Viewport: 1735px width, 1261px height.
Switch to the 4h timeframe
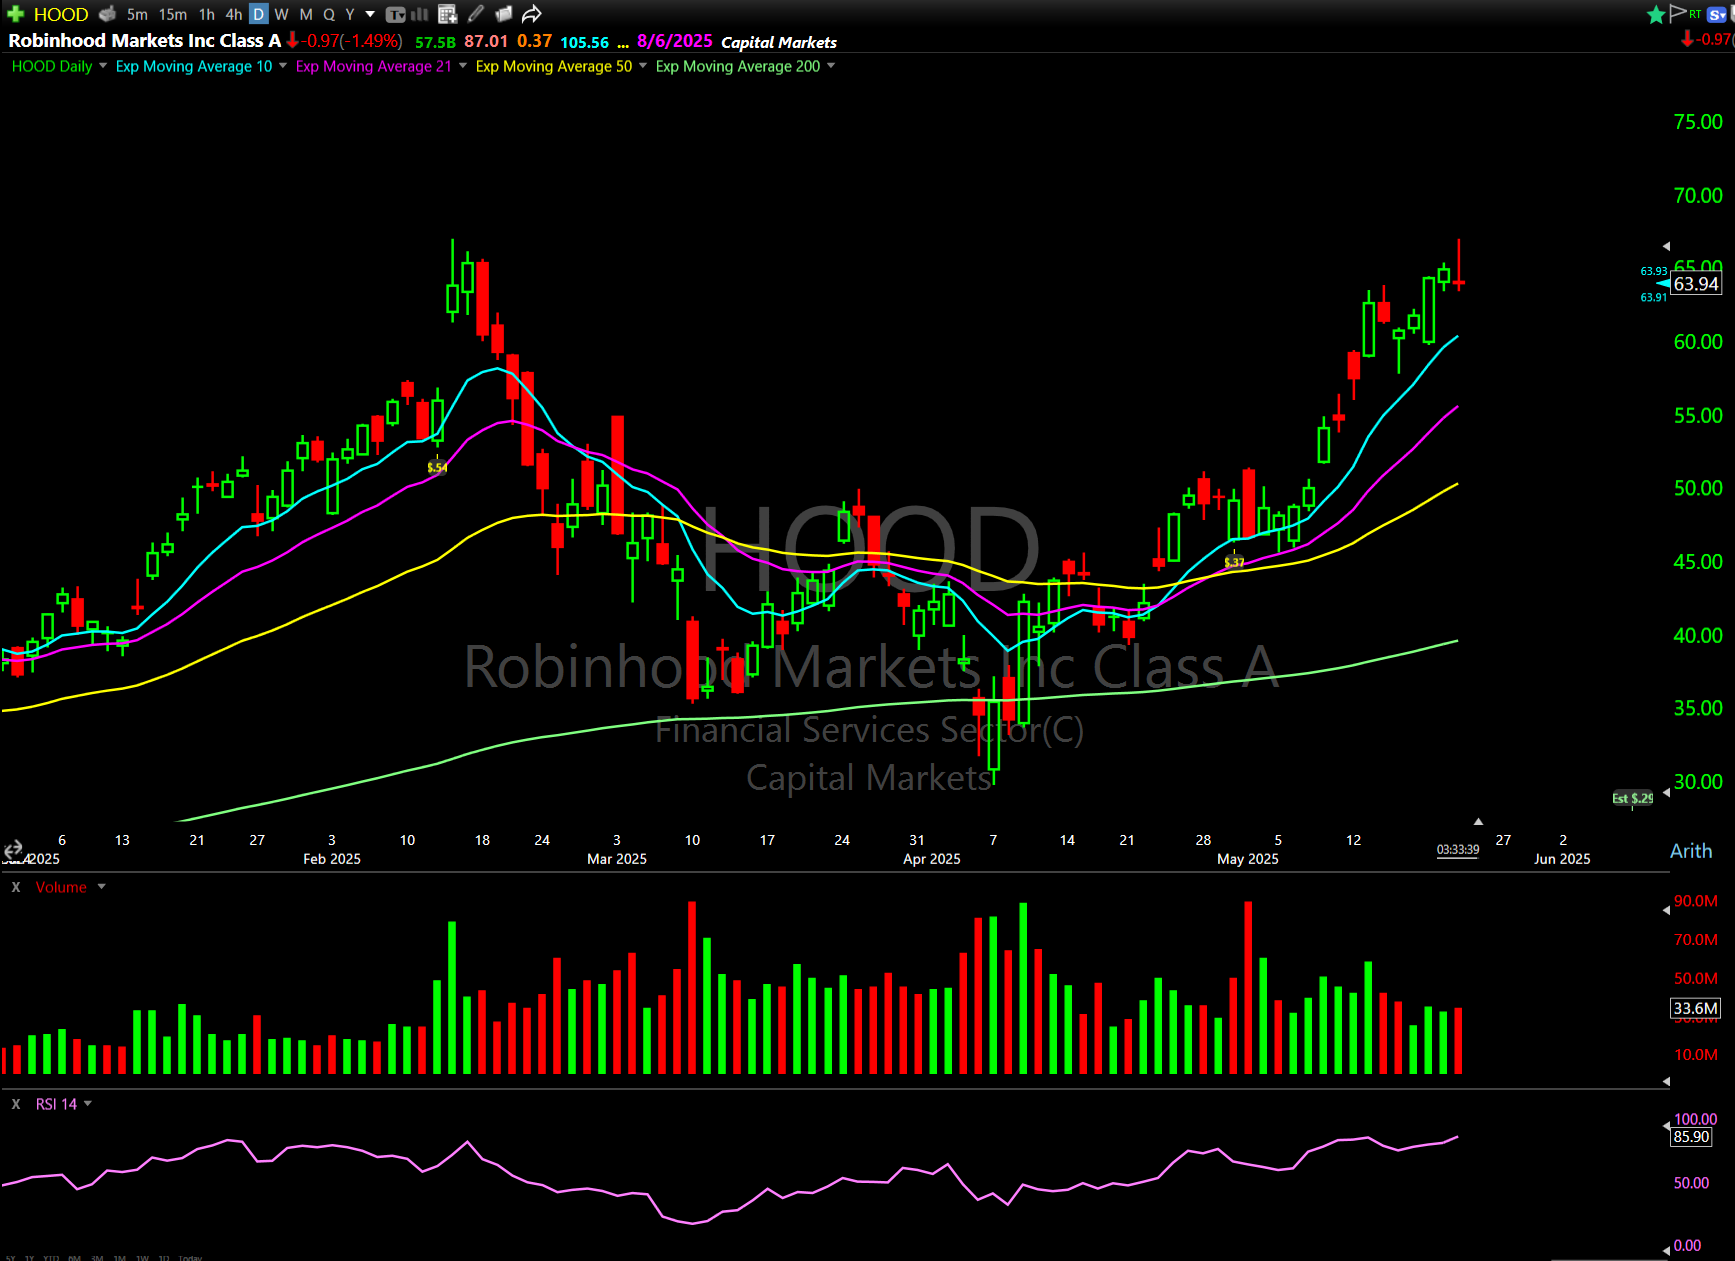pos(234,14)
